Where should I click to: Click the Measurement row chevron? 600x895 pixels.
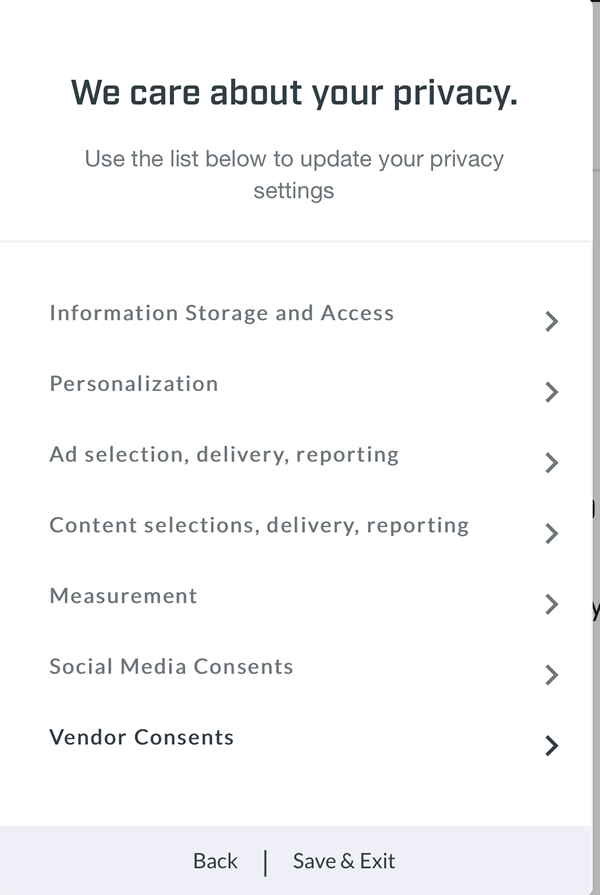click(x=551, y=604)
